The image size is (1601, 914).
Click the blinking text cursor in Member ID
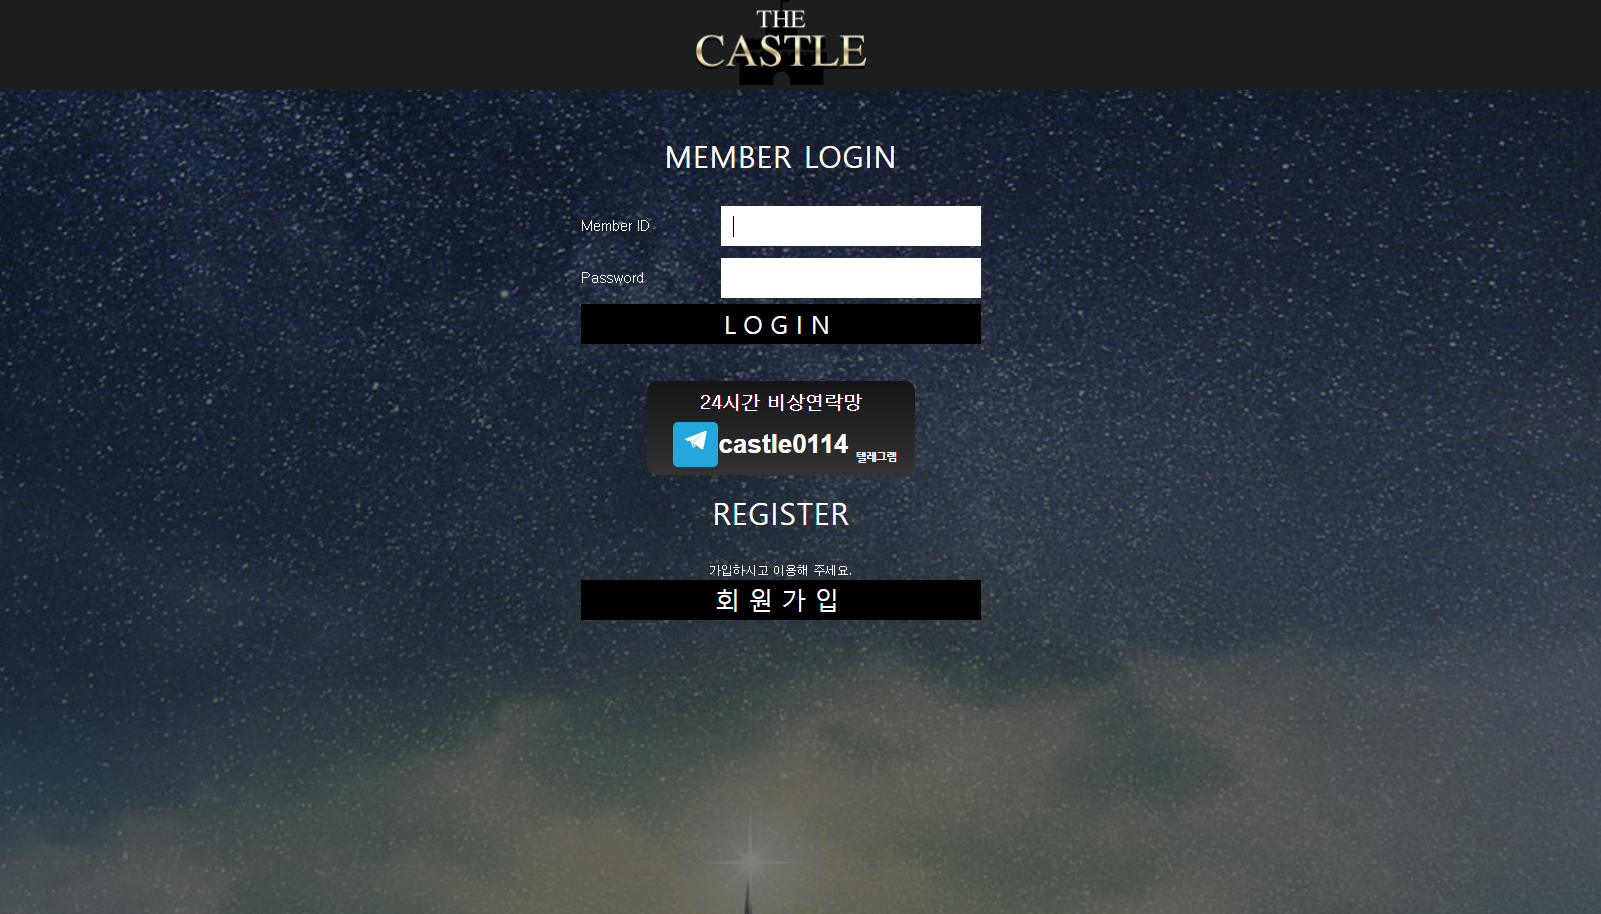pyautogui.click(x=733, y=226)
